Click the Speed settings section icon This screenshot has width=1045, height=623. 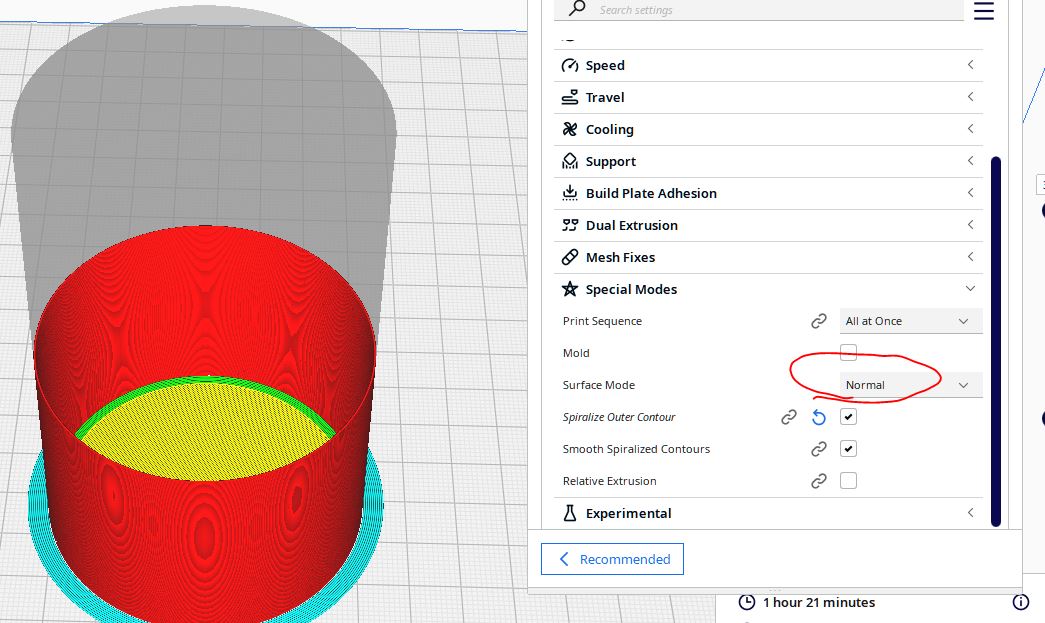click(x=569, y=65)
